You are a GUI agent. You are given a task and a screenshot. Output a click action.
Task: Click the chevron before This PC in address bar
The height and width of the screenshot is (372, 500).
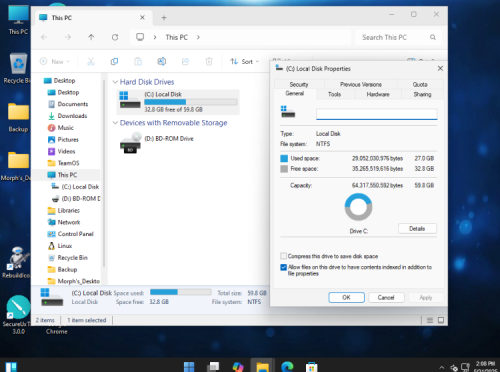click(155, 37)
